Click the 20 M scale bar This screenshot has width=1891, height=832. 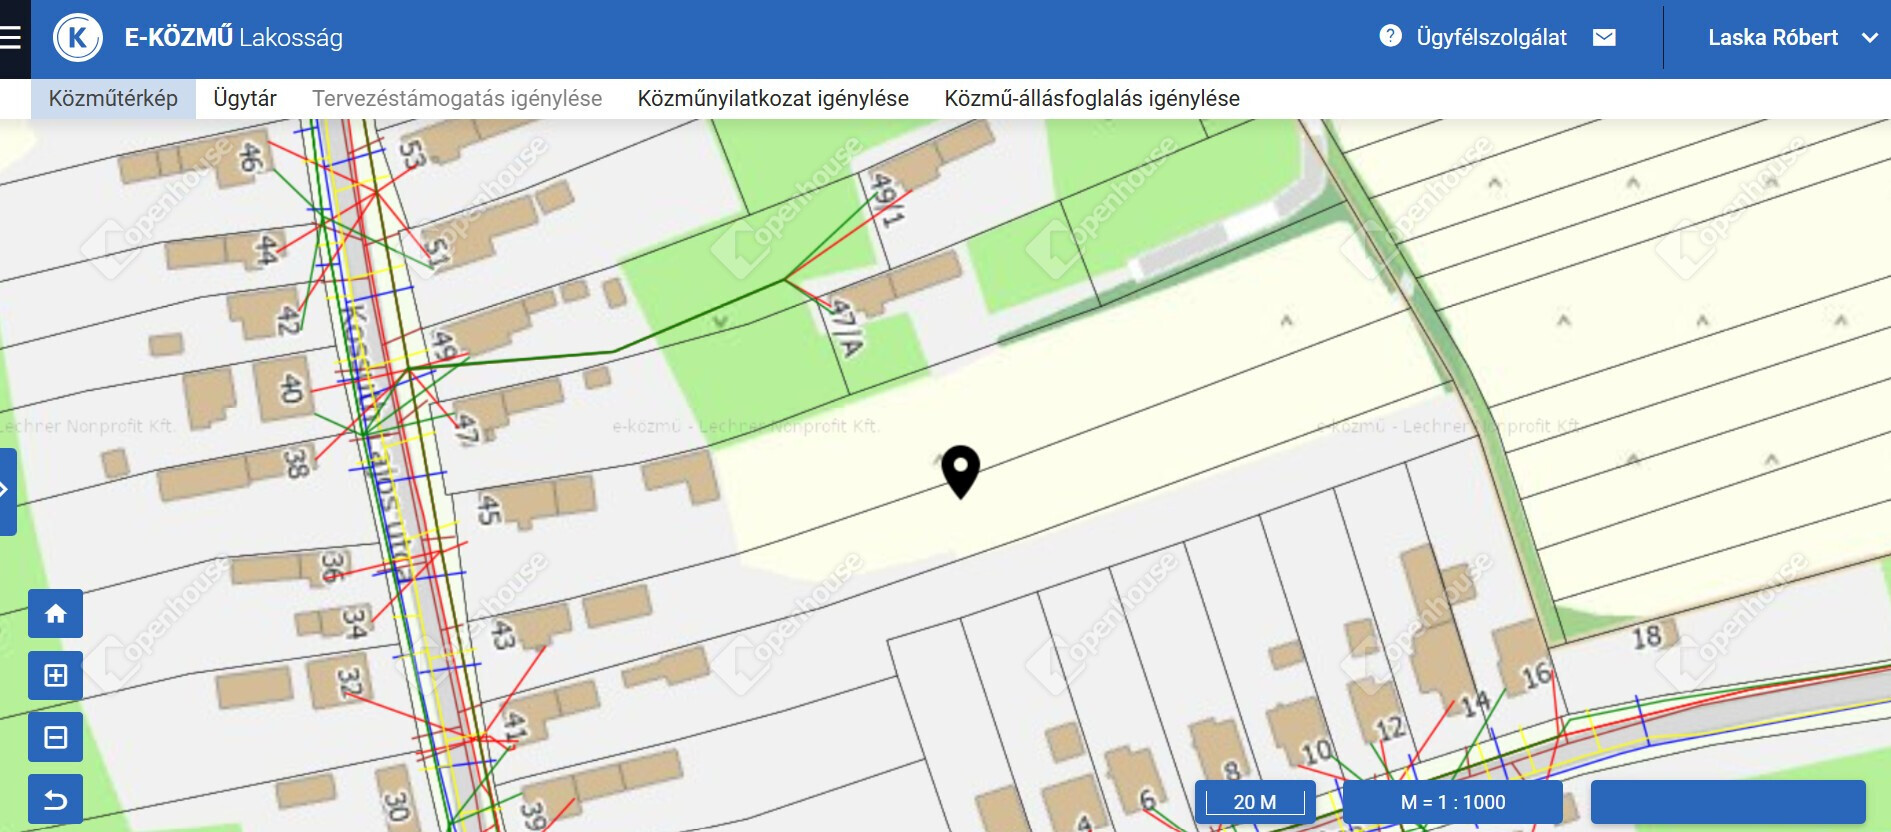(x=1255, y=802)
